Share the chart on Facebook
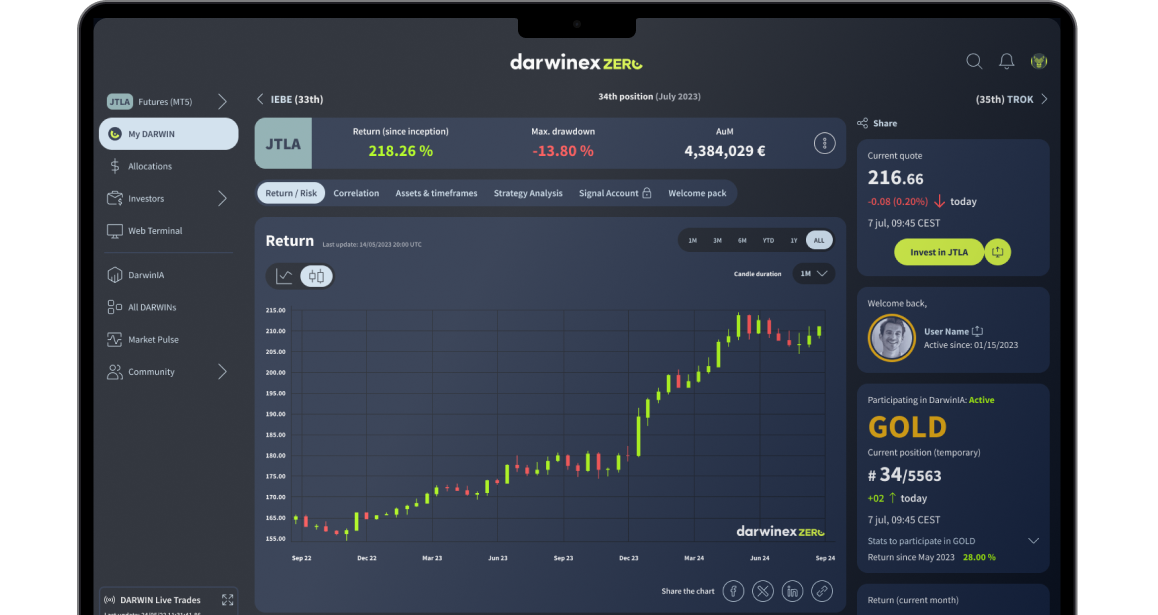Viewport: 1158px width, 615px height. 733,591
